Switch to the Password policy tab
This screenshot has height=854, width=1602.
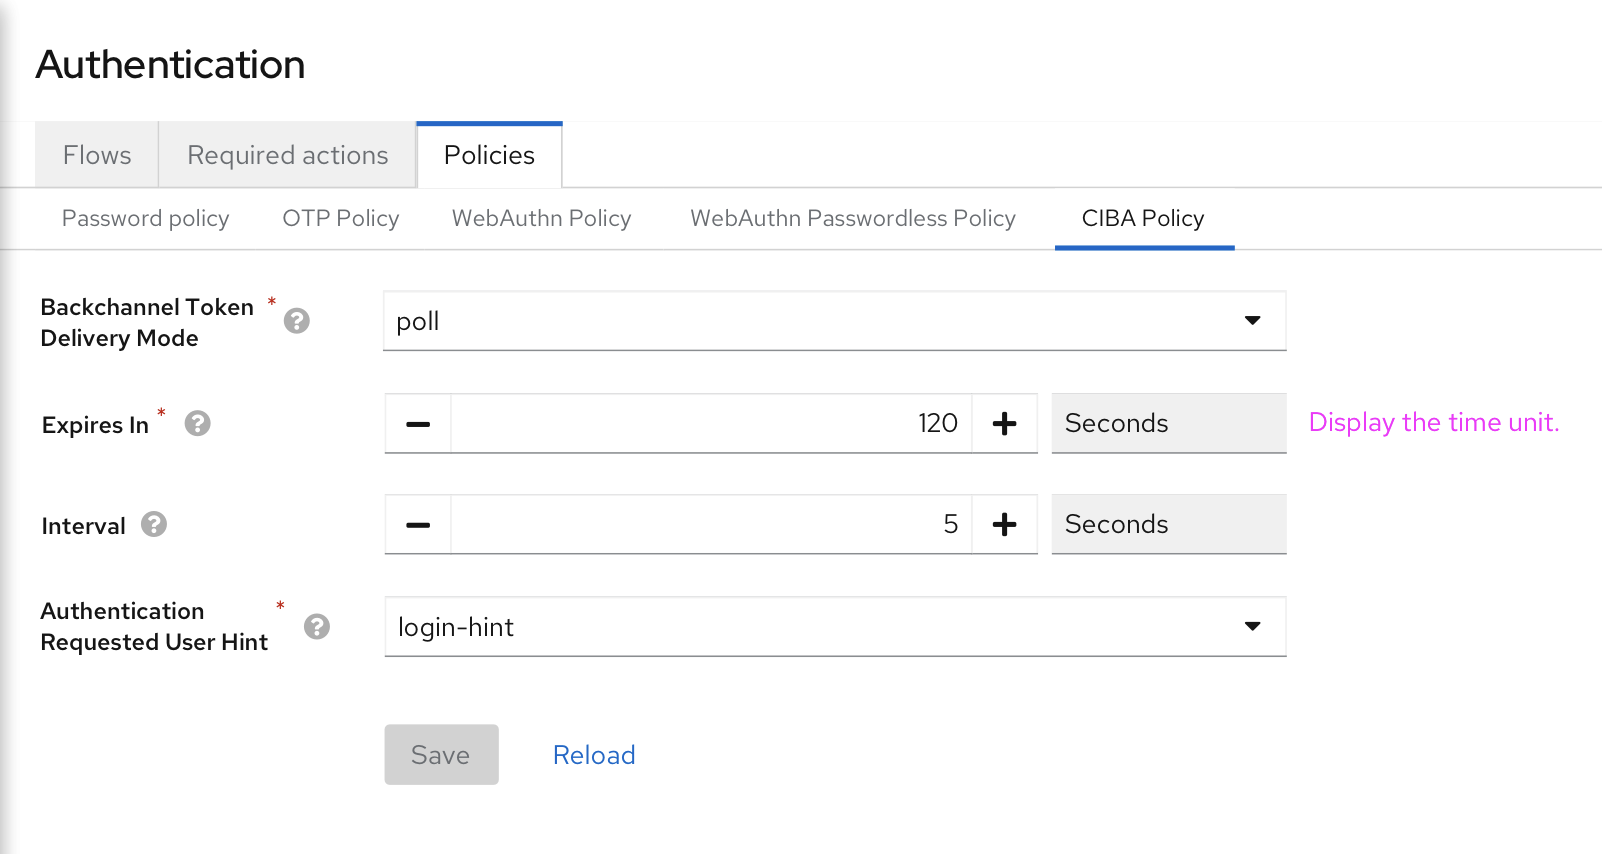[145, 218]
